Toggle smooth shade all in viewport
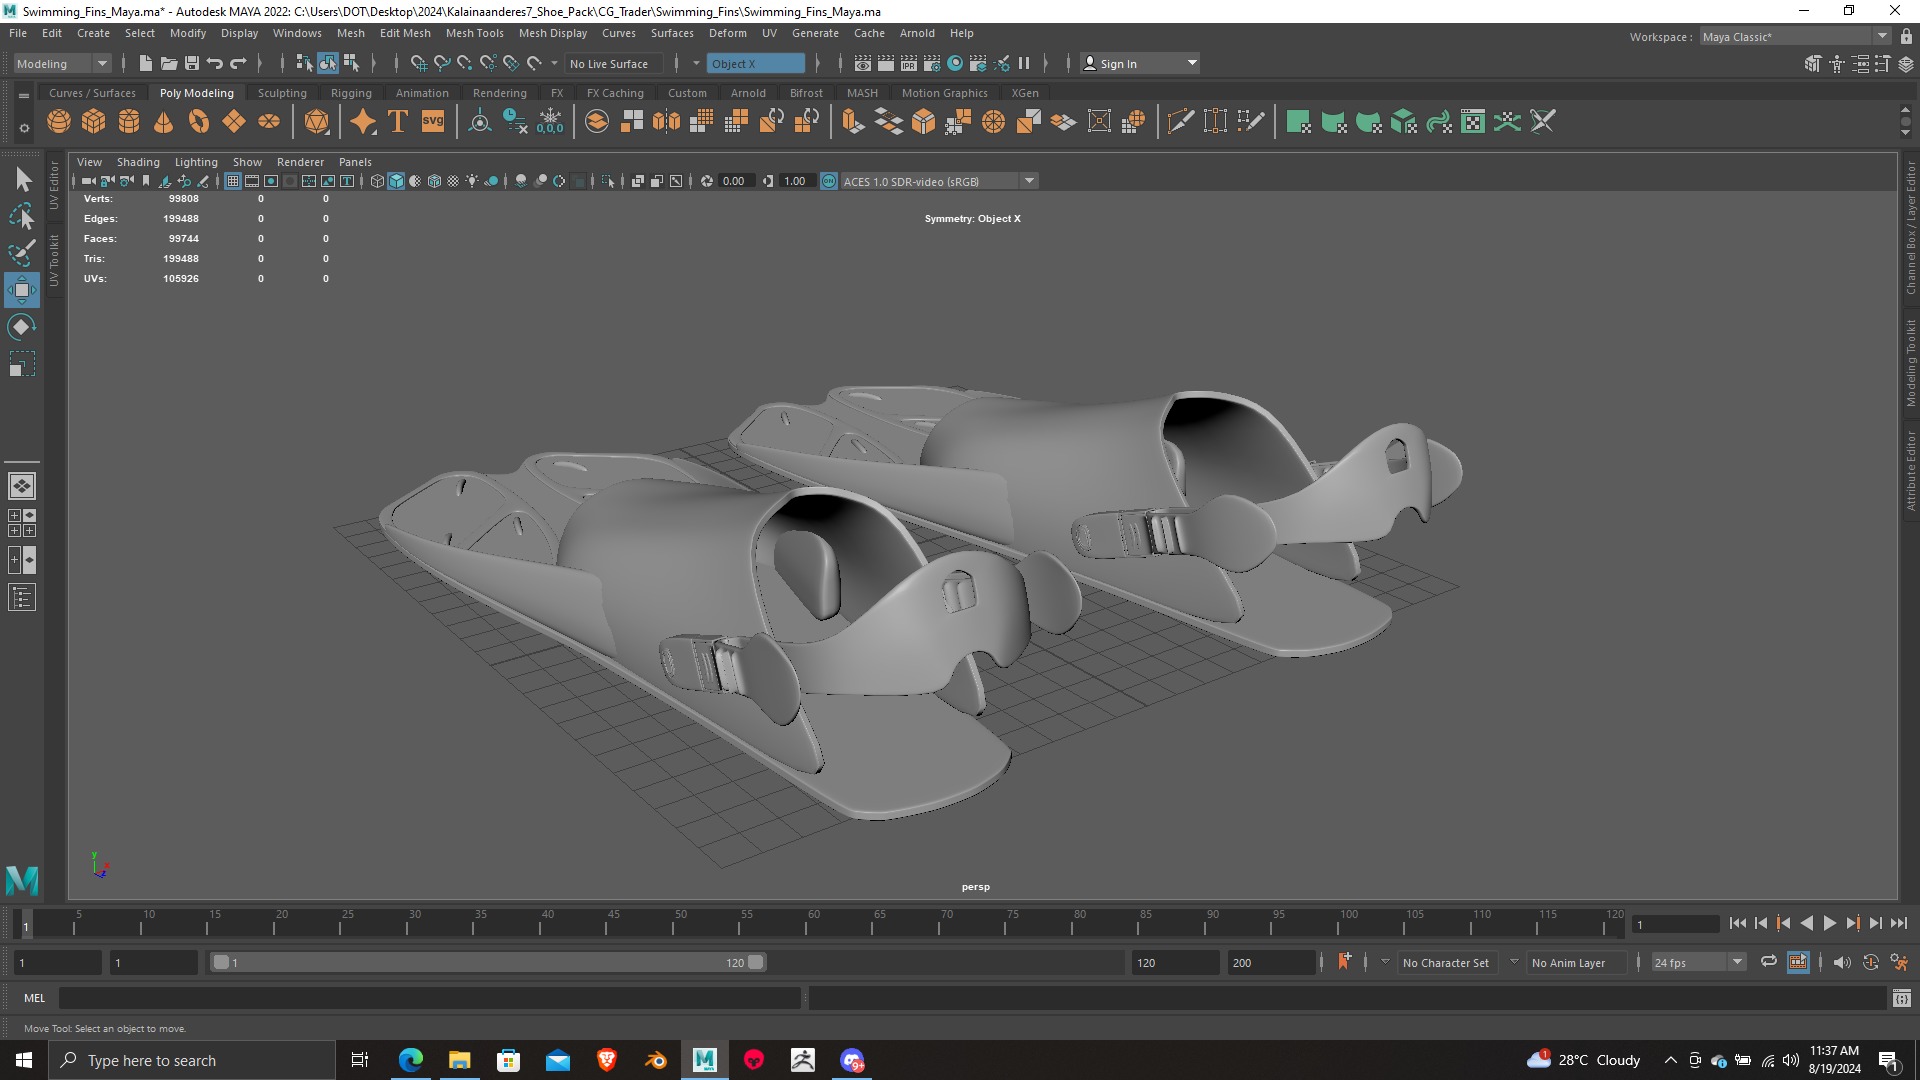This screenshot has height=1080, width=1920. pyautogui.click(x=396, y=181)
